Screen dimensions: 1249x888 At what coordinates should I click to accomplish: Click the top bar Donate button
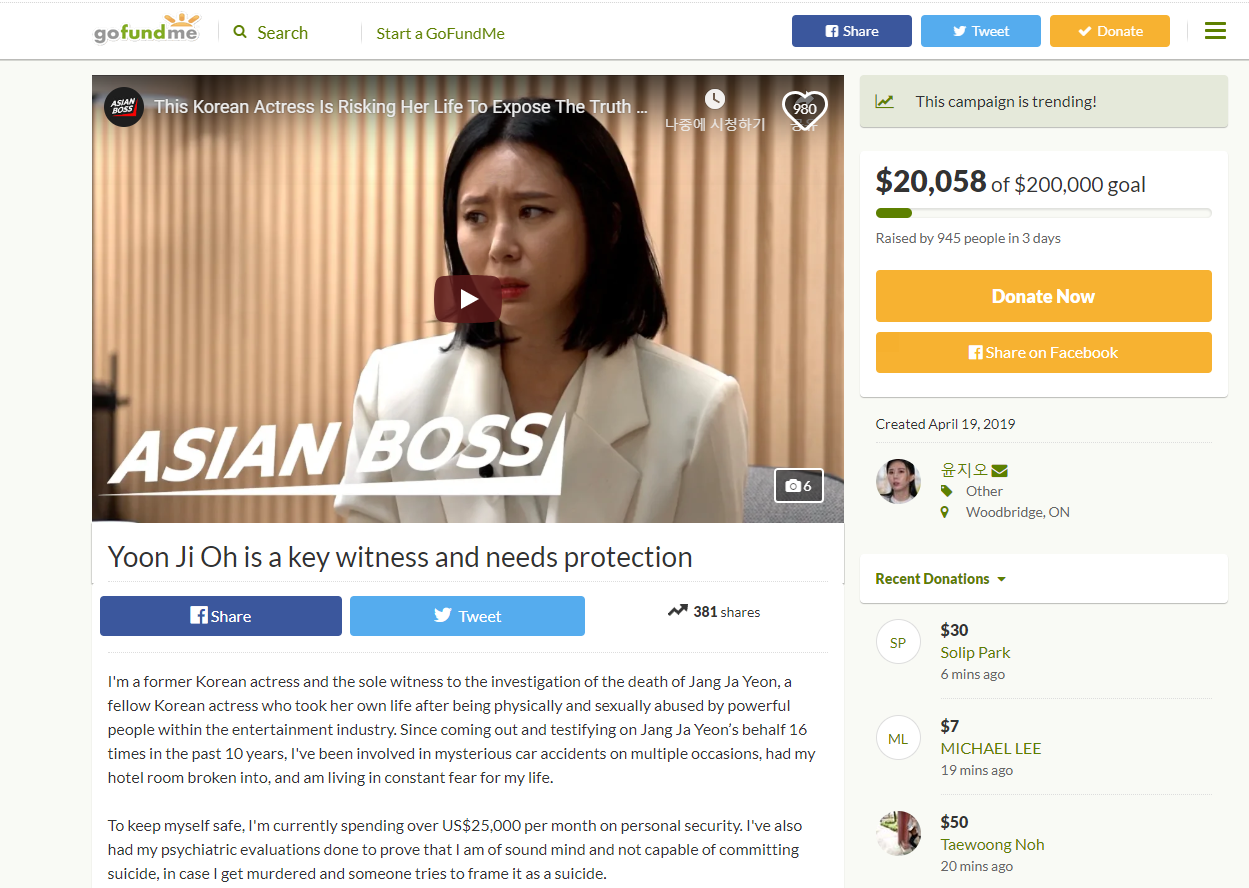pyautogui.click(x=1109, y=31)
